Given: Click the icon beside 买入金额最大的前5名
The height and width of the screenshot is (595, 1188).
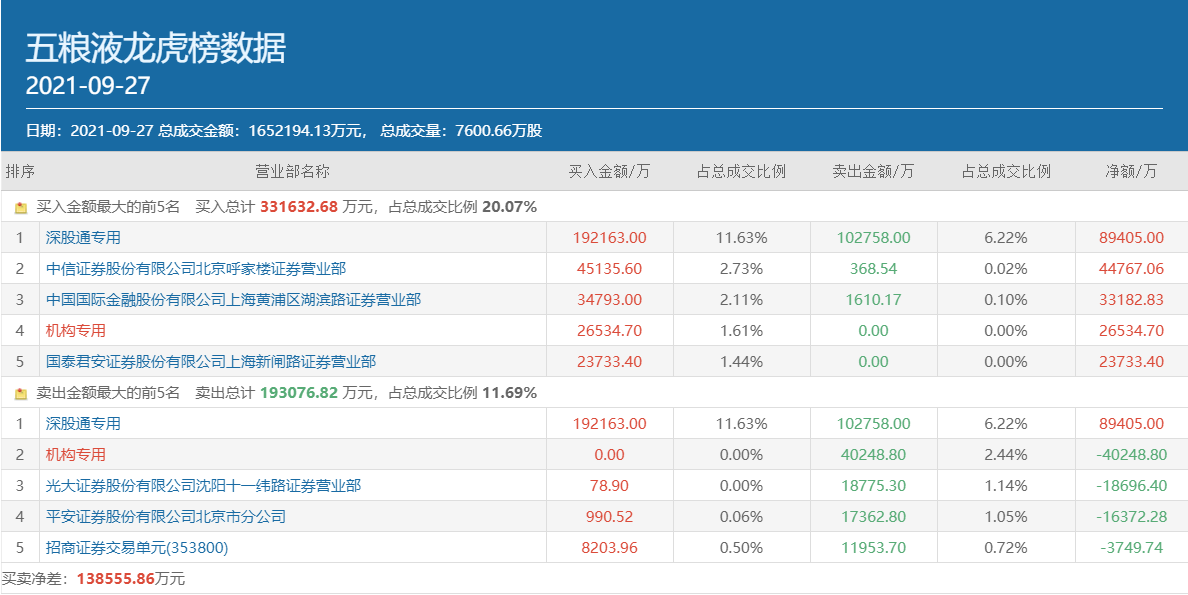Looking at the screenshot, I should 21,208.
